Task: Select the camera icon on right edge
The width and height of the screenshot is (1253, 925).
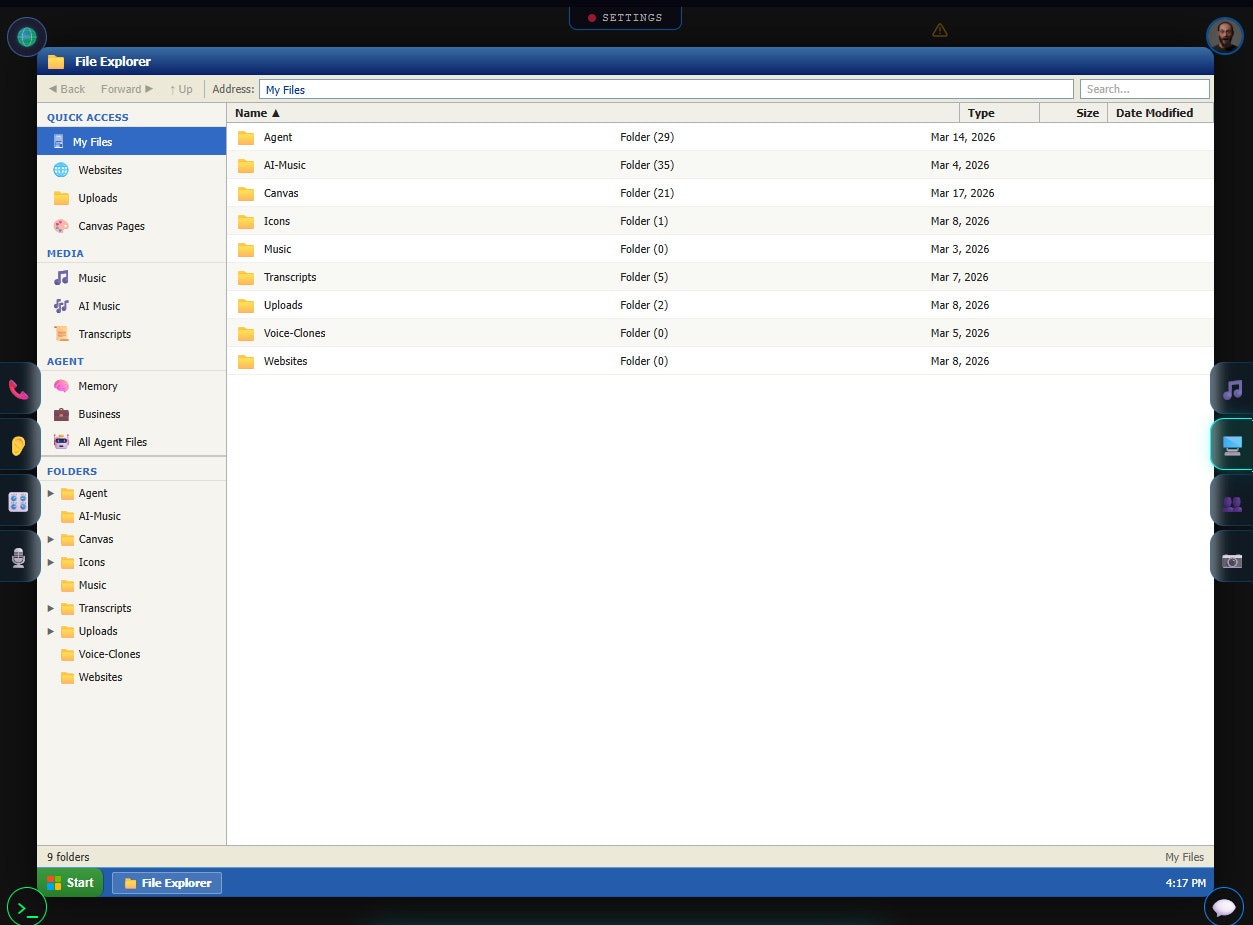Action: (x=1235, y=557)
